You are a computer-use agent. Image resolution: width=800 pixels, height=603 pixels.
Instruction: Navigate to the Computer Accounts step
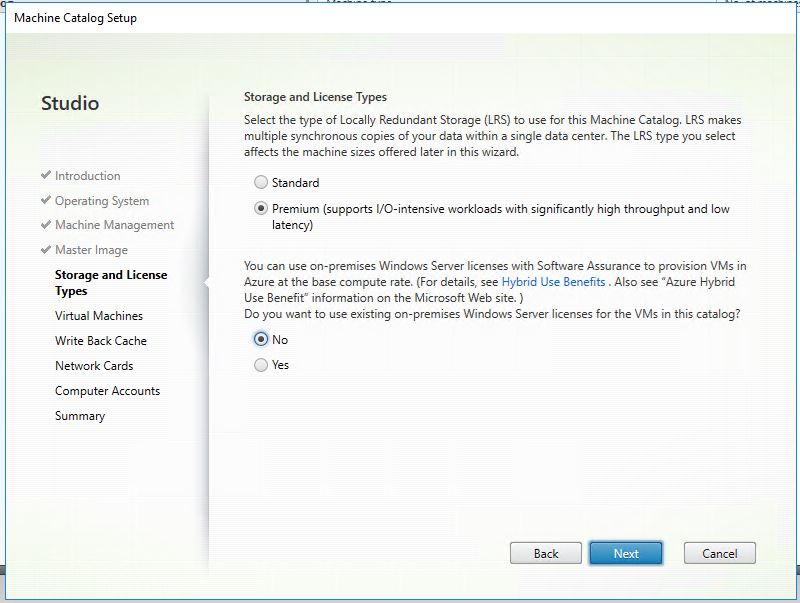pyautogui.click(x=107, y=391)
